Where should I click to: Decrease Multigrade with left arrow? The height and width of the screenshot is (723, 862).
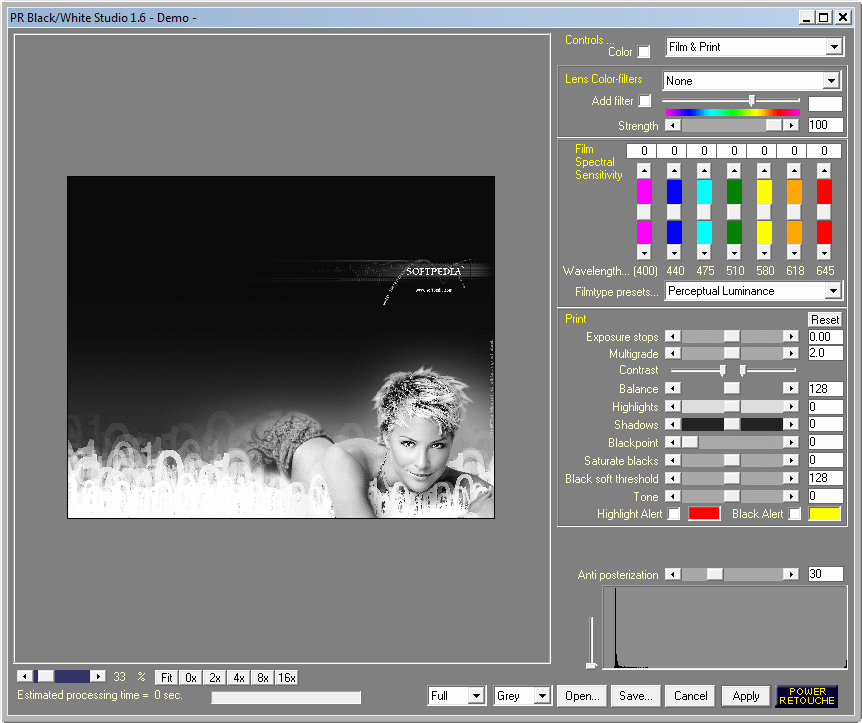tap(673, 353)
